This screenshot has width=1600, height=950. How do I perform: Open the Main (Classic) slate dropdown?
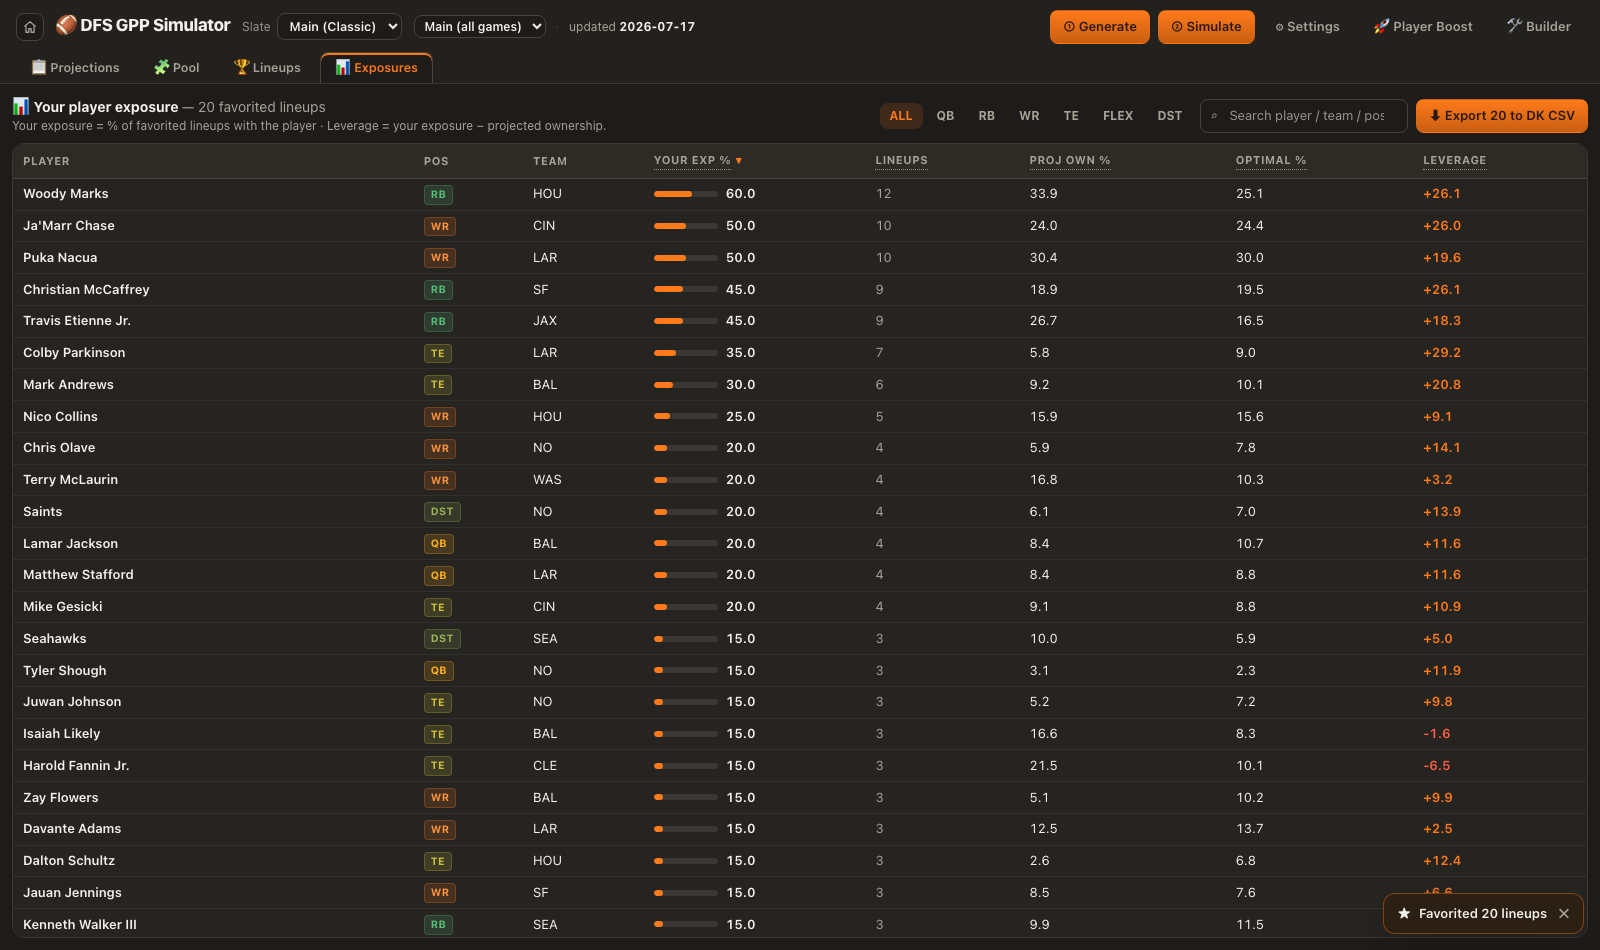click(339, 27)
